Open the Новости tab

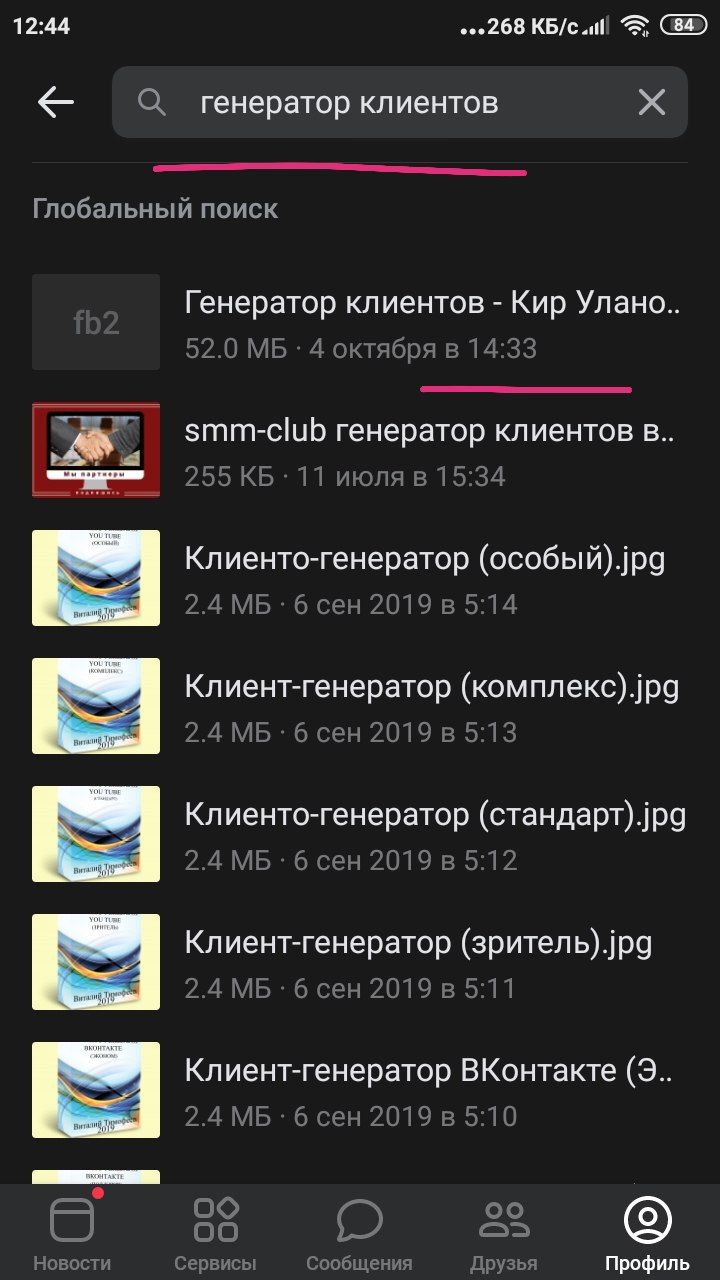coord(72,1232)
